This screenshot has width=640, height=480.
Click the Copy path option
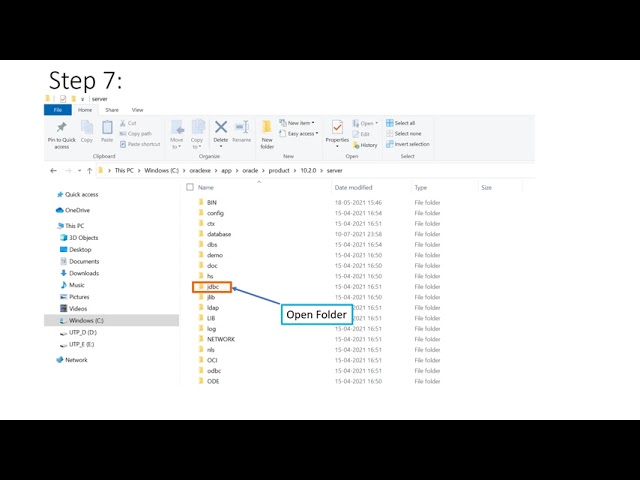[136, 133]
